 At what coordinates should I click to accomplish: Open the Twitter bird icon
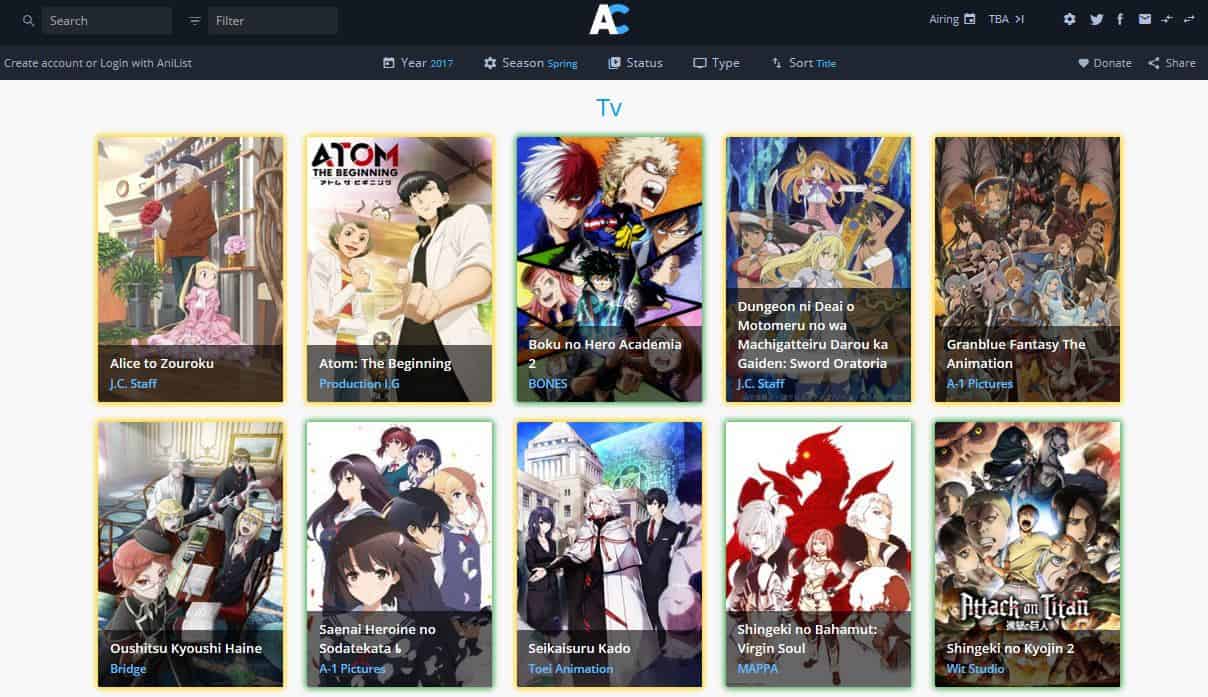click(1096, 19)
